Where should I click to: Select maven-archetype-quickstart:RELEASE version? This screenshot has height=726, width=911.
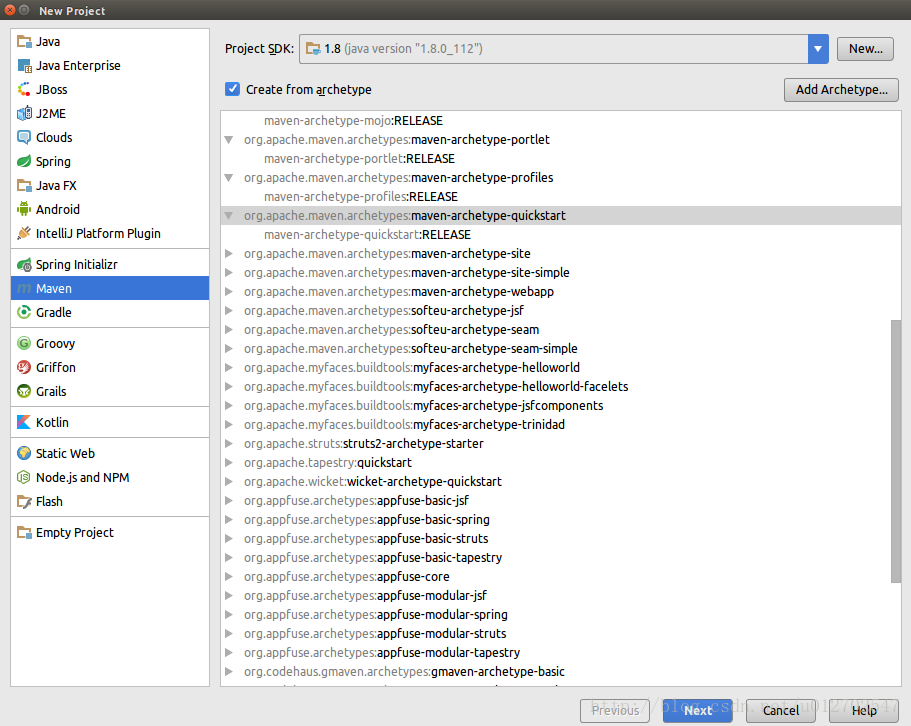367,235
